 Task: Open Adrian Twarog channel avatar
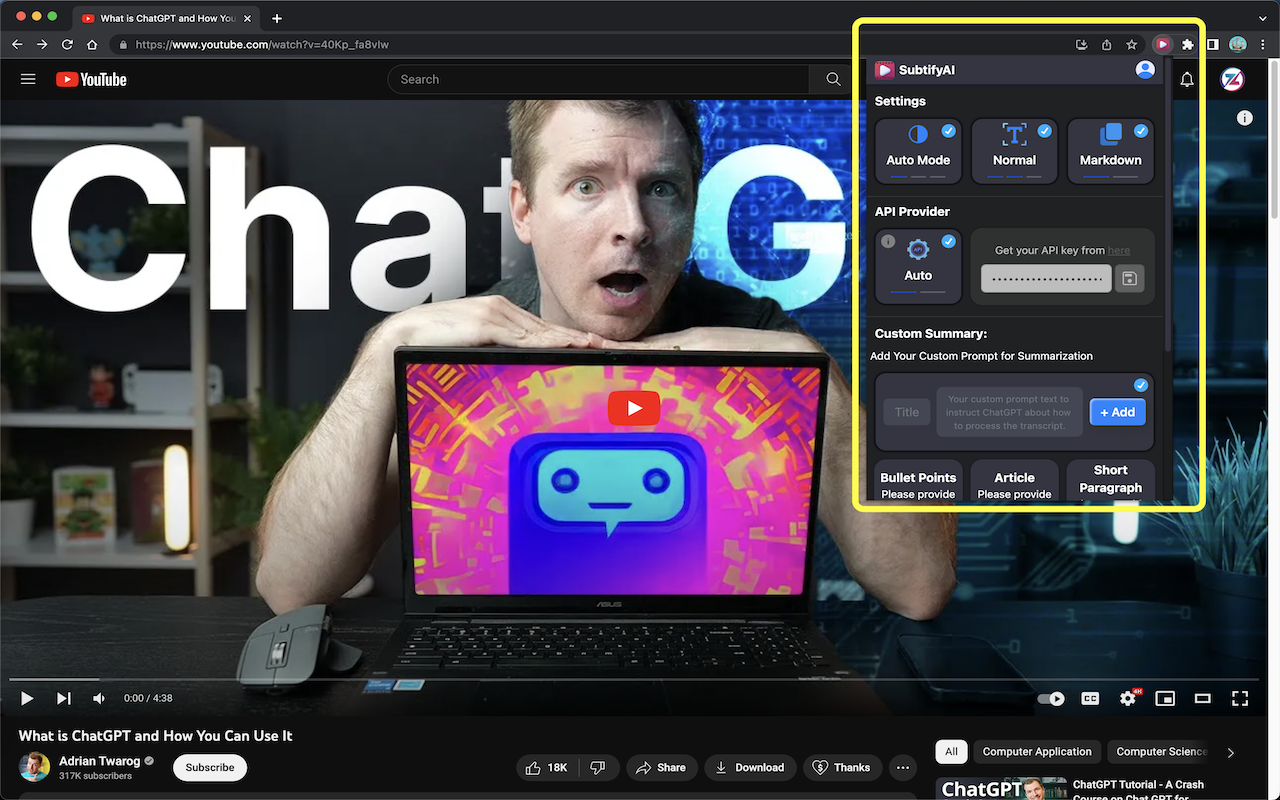coord(34,767)
